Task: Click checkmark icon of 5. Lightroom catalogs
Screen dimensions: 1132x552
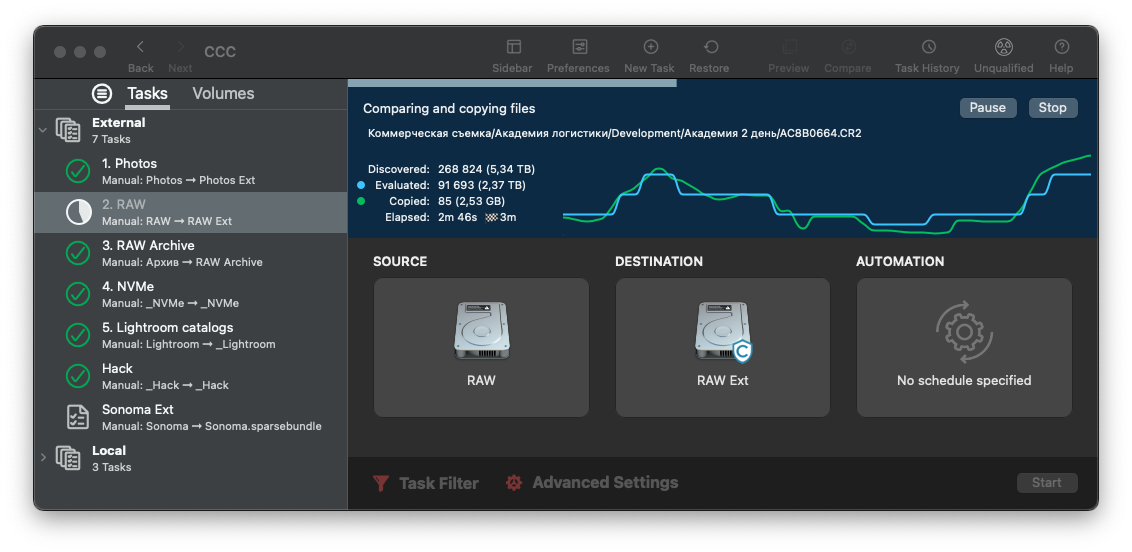Action: coord(78,336)
